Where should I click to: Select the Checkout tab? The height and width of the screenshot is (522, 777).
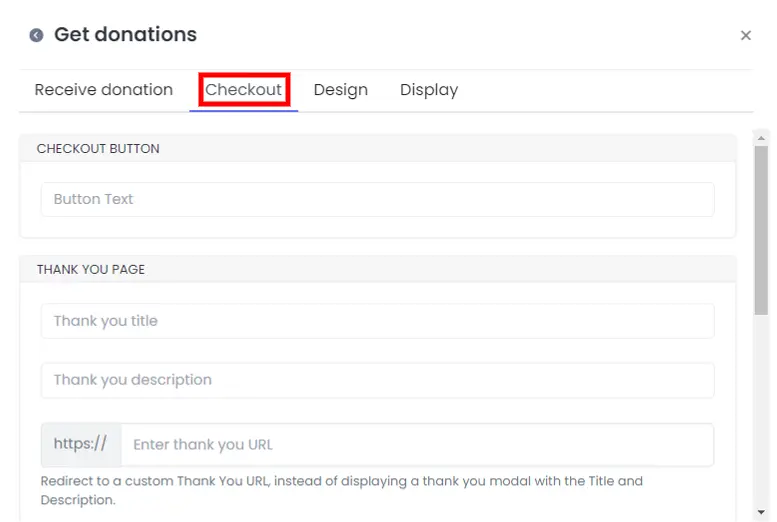click(x=243, y=90)
